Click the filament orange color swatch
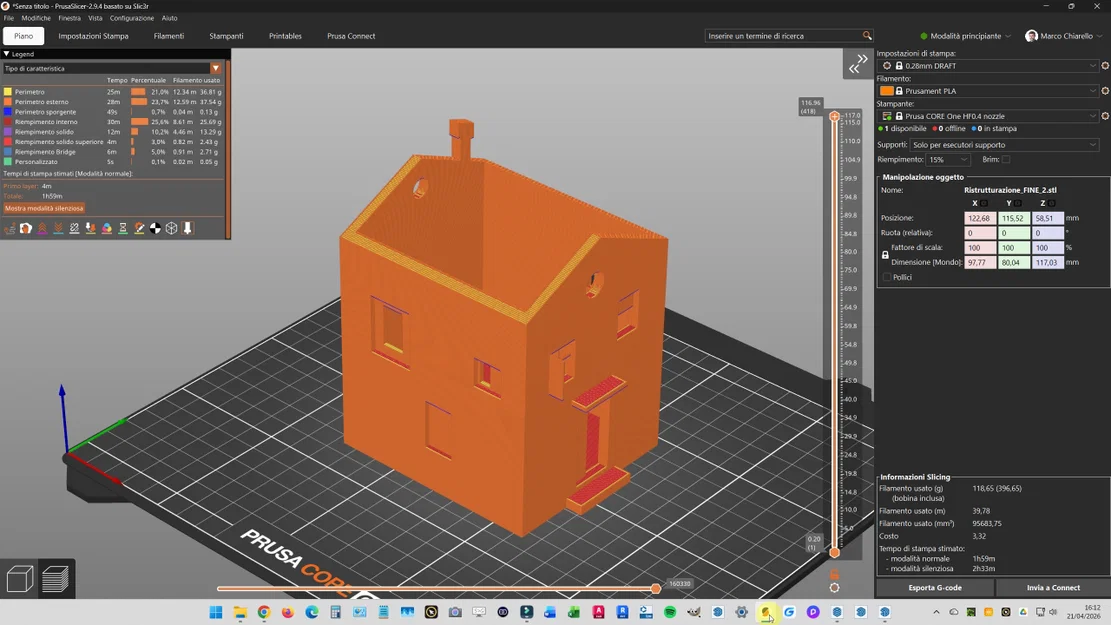Viewport: 1111px width, 625px height. point(886,91)
